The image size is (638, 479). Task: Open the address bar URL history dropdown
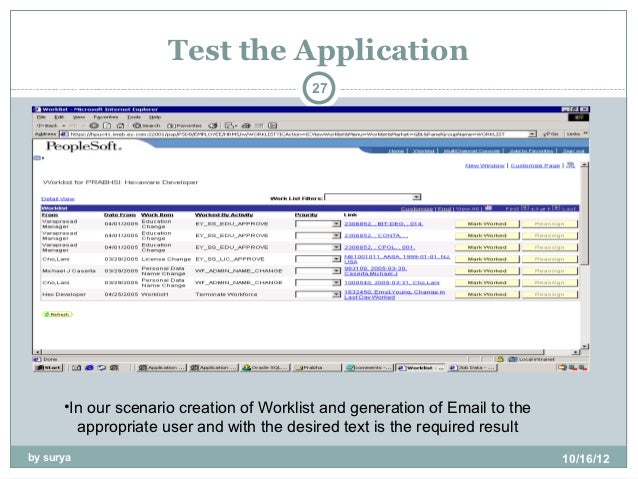pos(532,134)
